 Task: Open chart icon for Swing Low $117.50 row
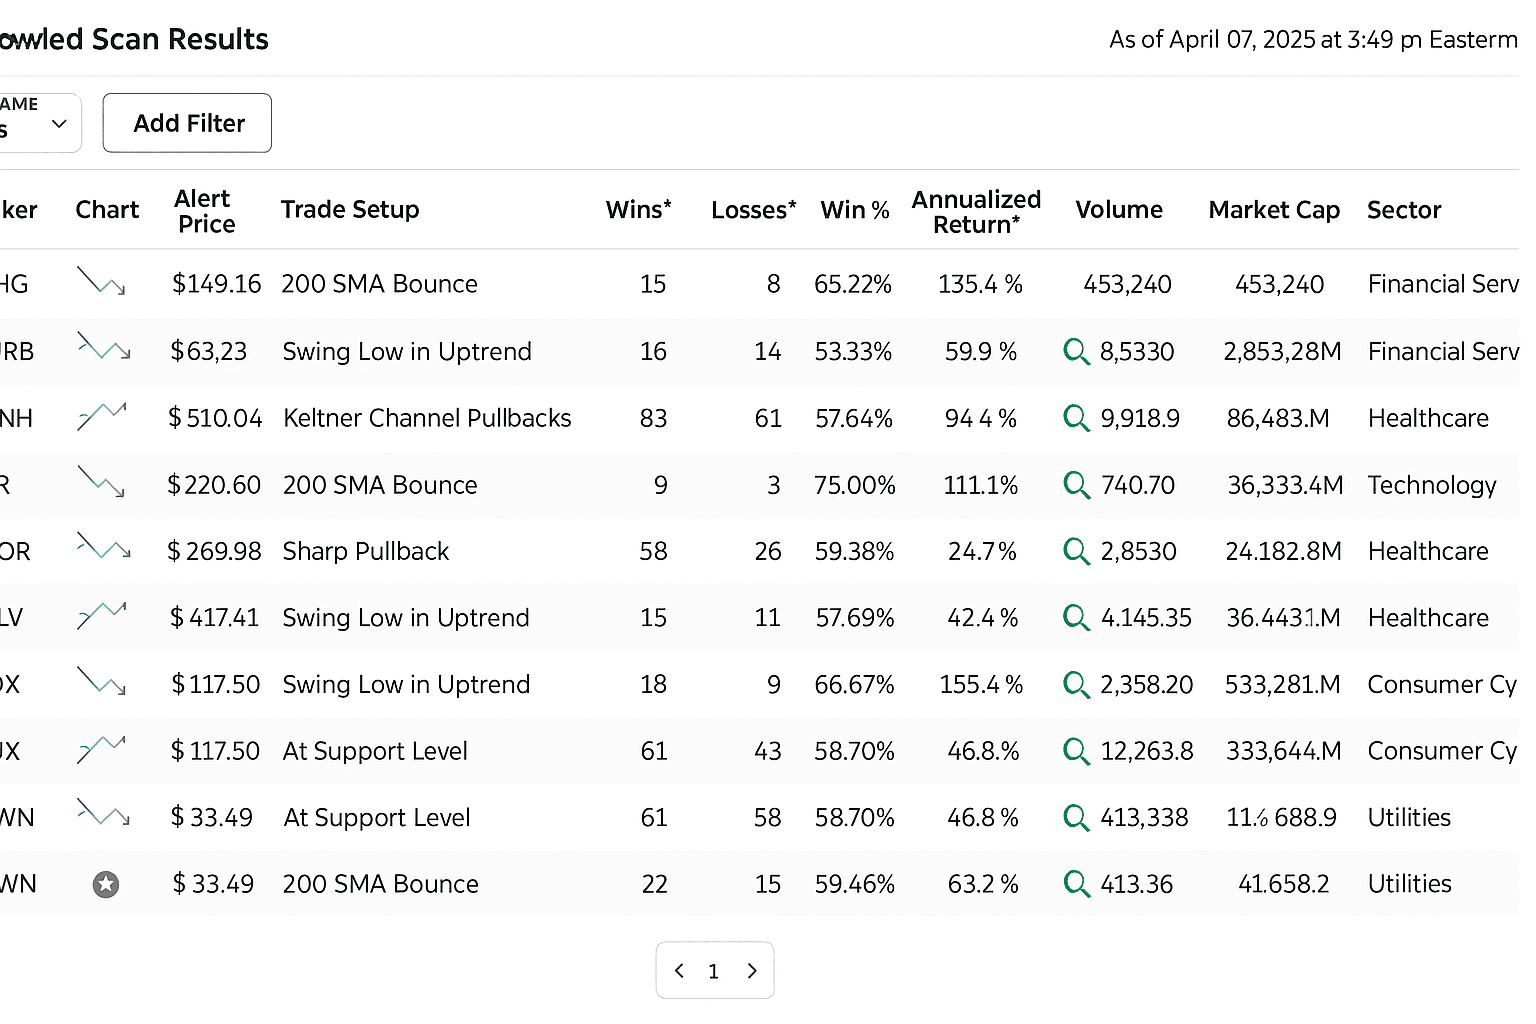click(x=102, y=682)
